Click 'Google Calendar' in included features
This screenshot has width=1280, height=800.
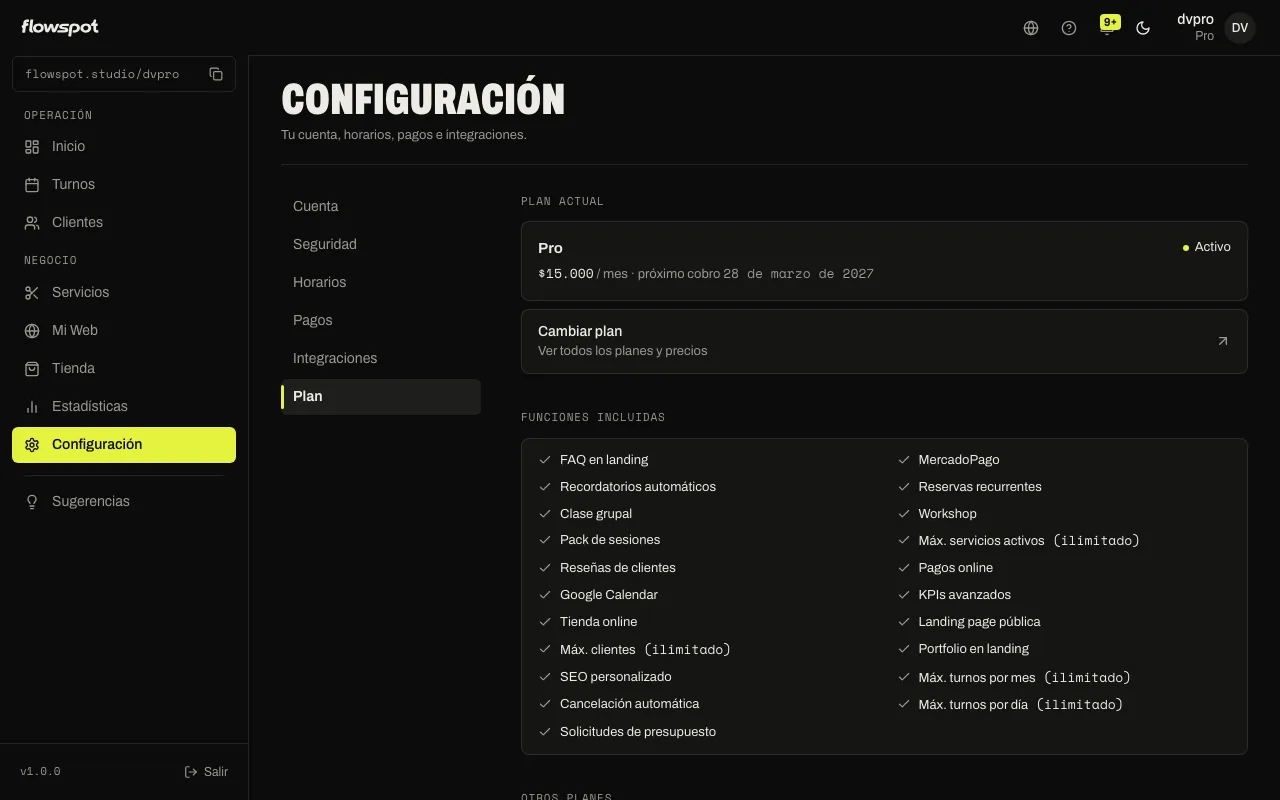tap(609, 595)
